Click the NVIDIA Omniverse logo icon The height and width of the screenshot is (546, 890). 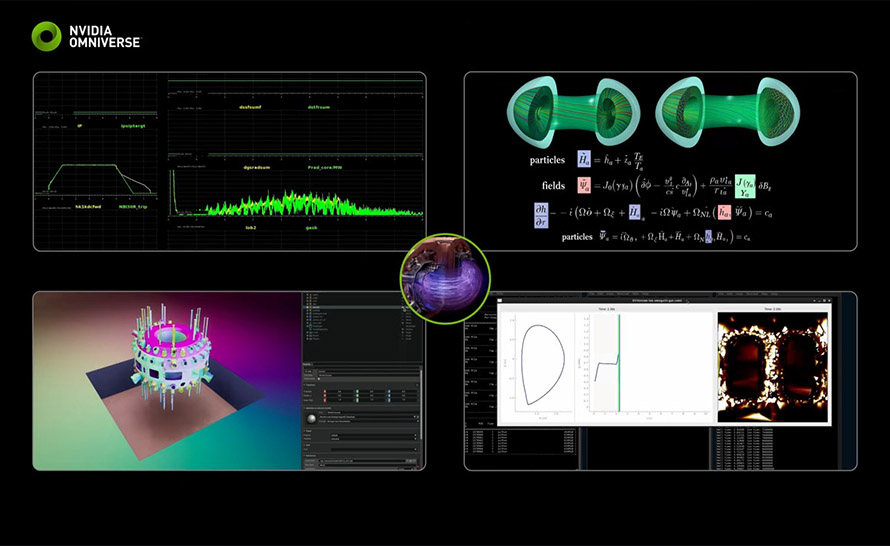(x=46, y=36)
